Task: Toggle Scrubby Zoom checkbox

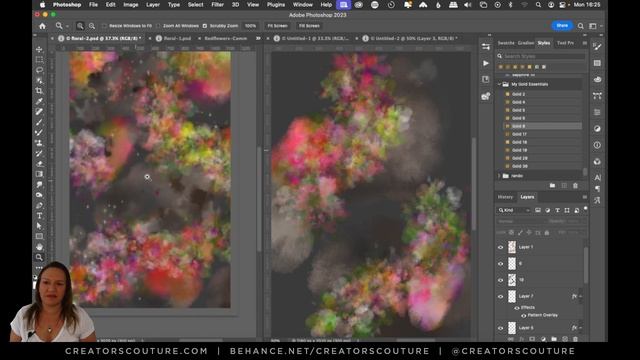Action: point(205,26)
